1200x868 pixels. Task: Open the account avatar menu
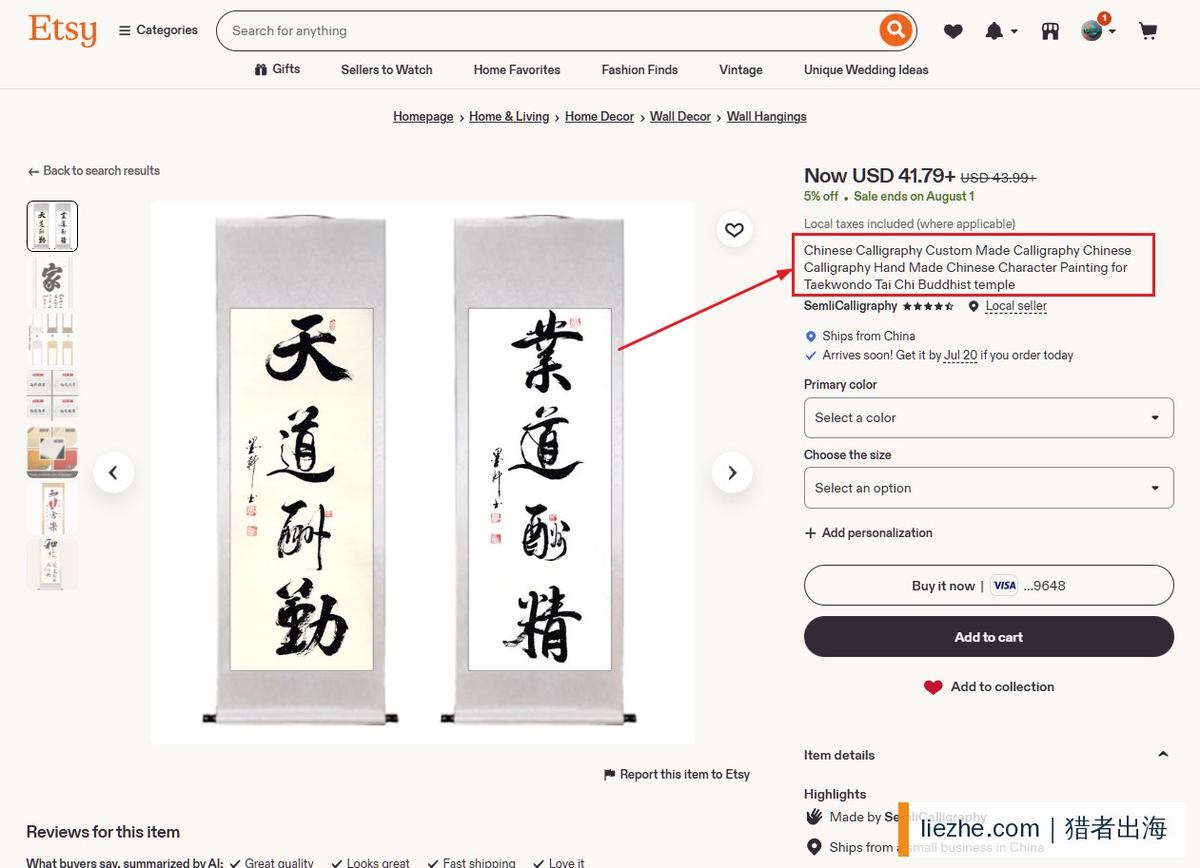point(1097,29)
